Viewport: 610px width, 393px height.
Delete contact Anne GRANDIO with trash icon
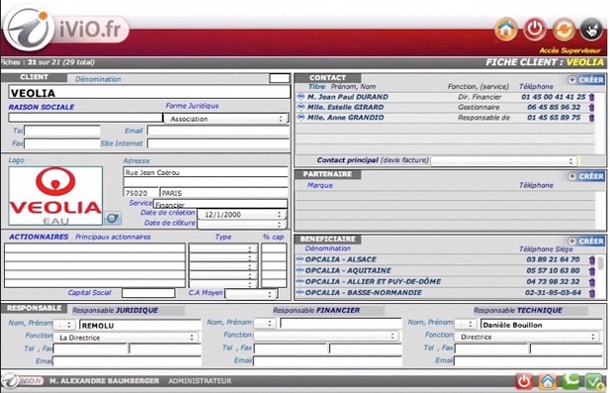coord(591,118)
